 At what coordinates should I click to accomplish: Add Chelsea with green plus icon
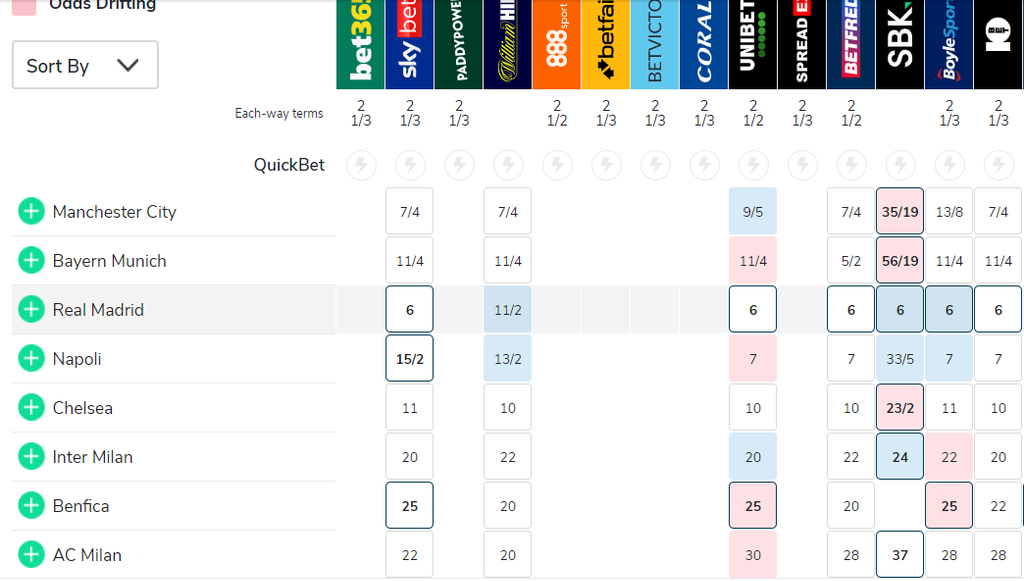pos(31,408)
